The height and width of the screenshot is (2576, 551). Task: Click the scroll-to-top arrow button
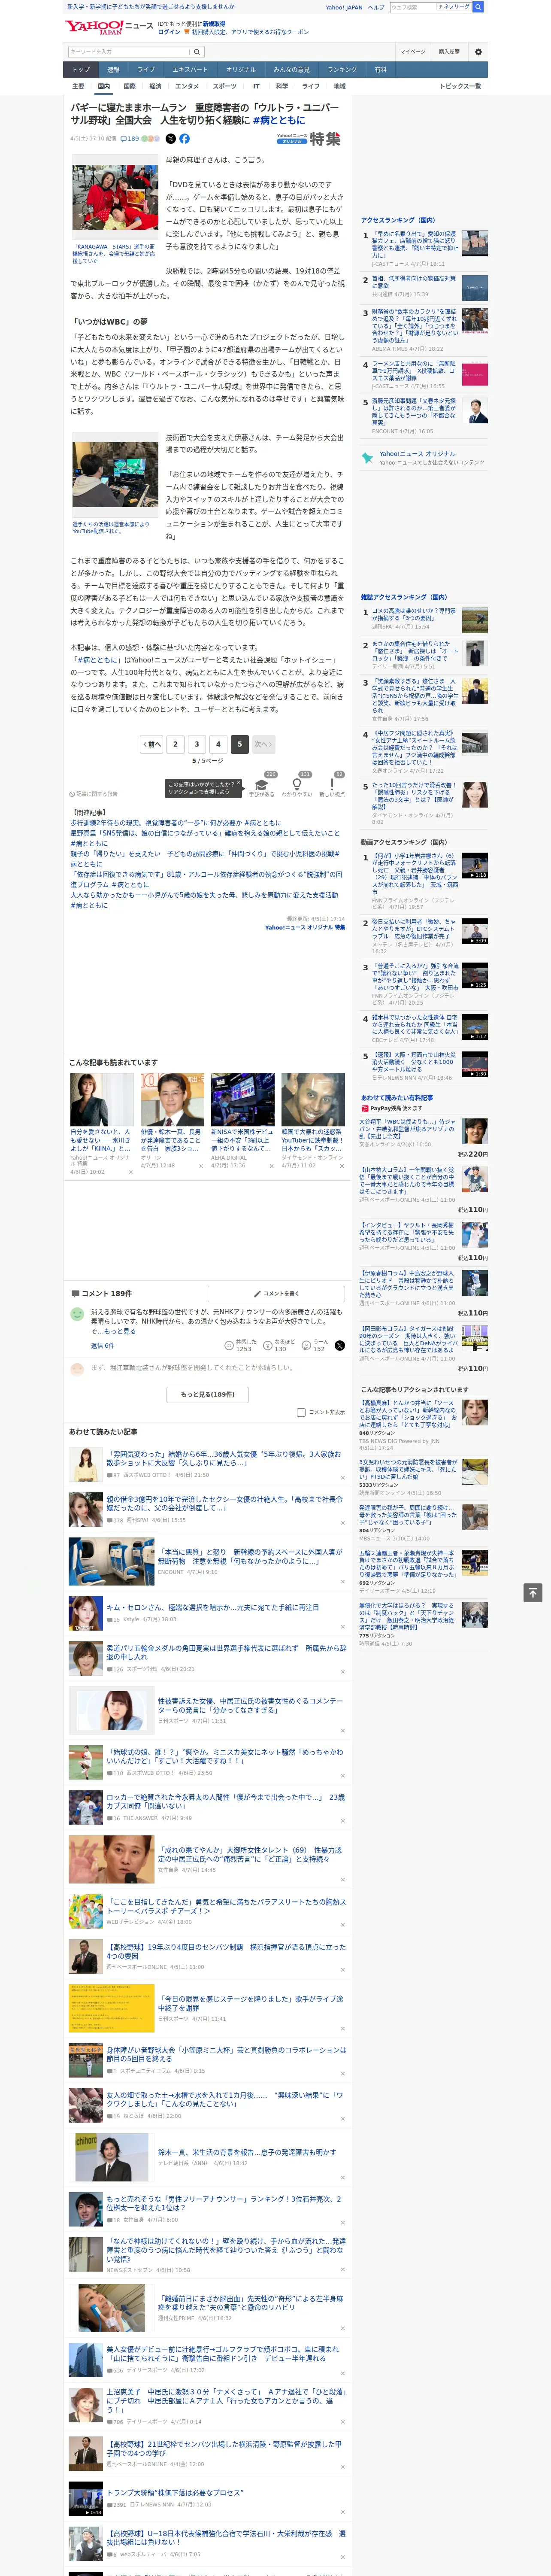[x=533, y=1593]
